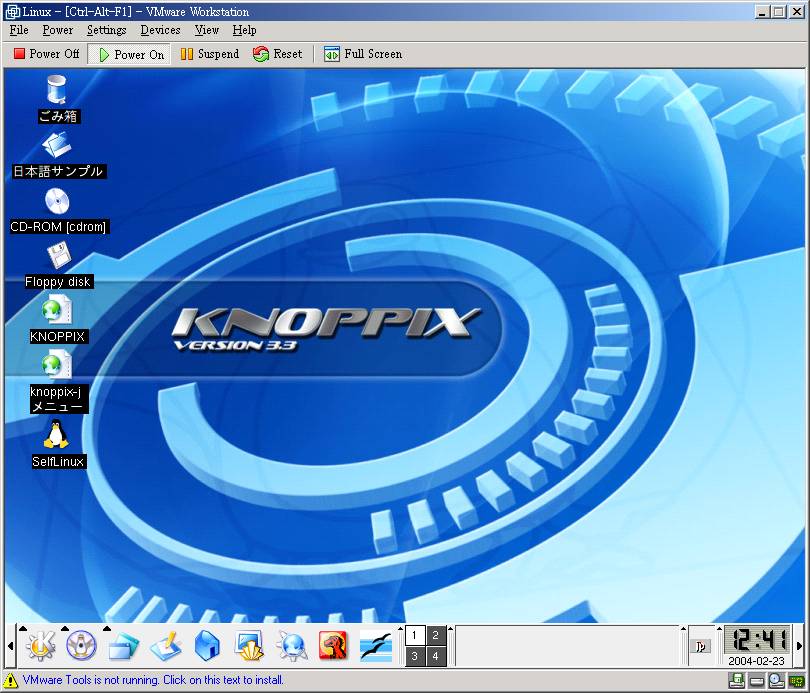This screenshot has width=810, height=693.
Task: Open the Help menu
Action: point(244,30)
